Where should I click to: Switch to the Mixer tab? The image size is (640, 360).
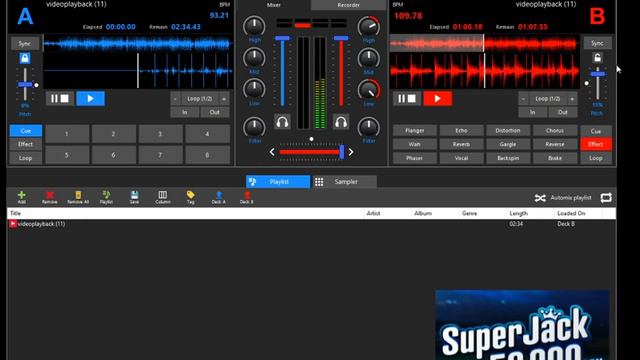[x=273, y=5]
